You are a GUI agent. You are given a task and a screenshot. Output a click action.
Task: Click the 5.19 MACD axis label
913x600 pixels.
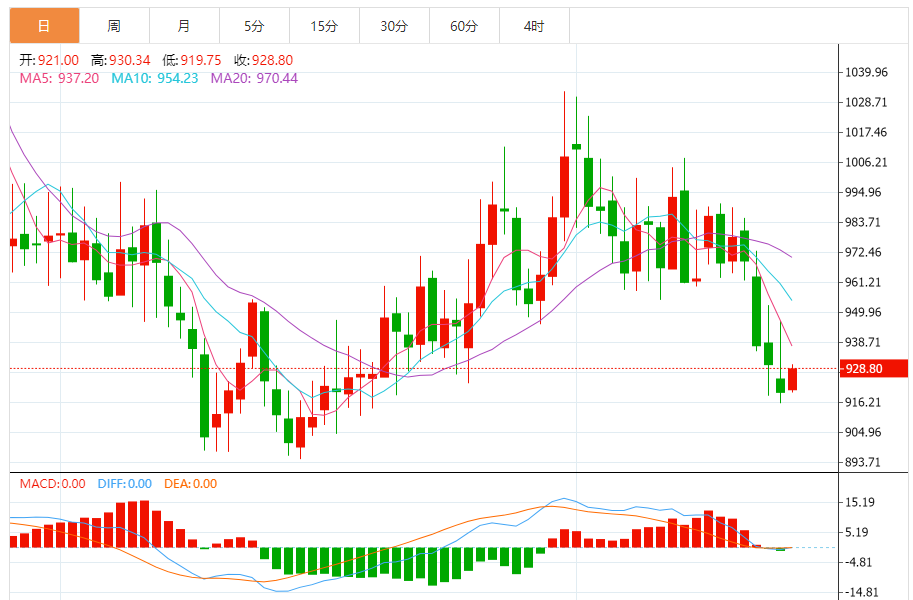857,532
